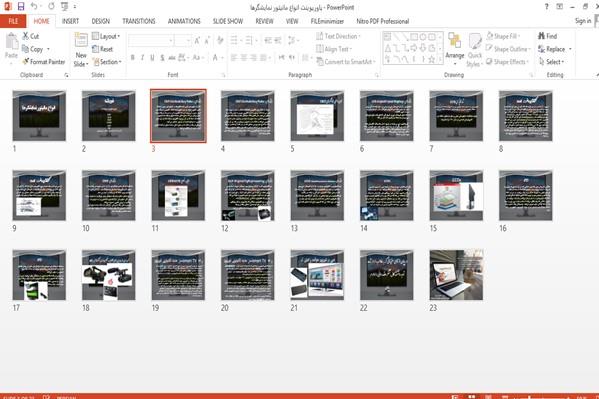Click the Save icon in quick access toolbar
The width and height of the screenshot is (599, 399).
coord(21,6)
